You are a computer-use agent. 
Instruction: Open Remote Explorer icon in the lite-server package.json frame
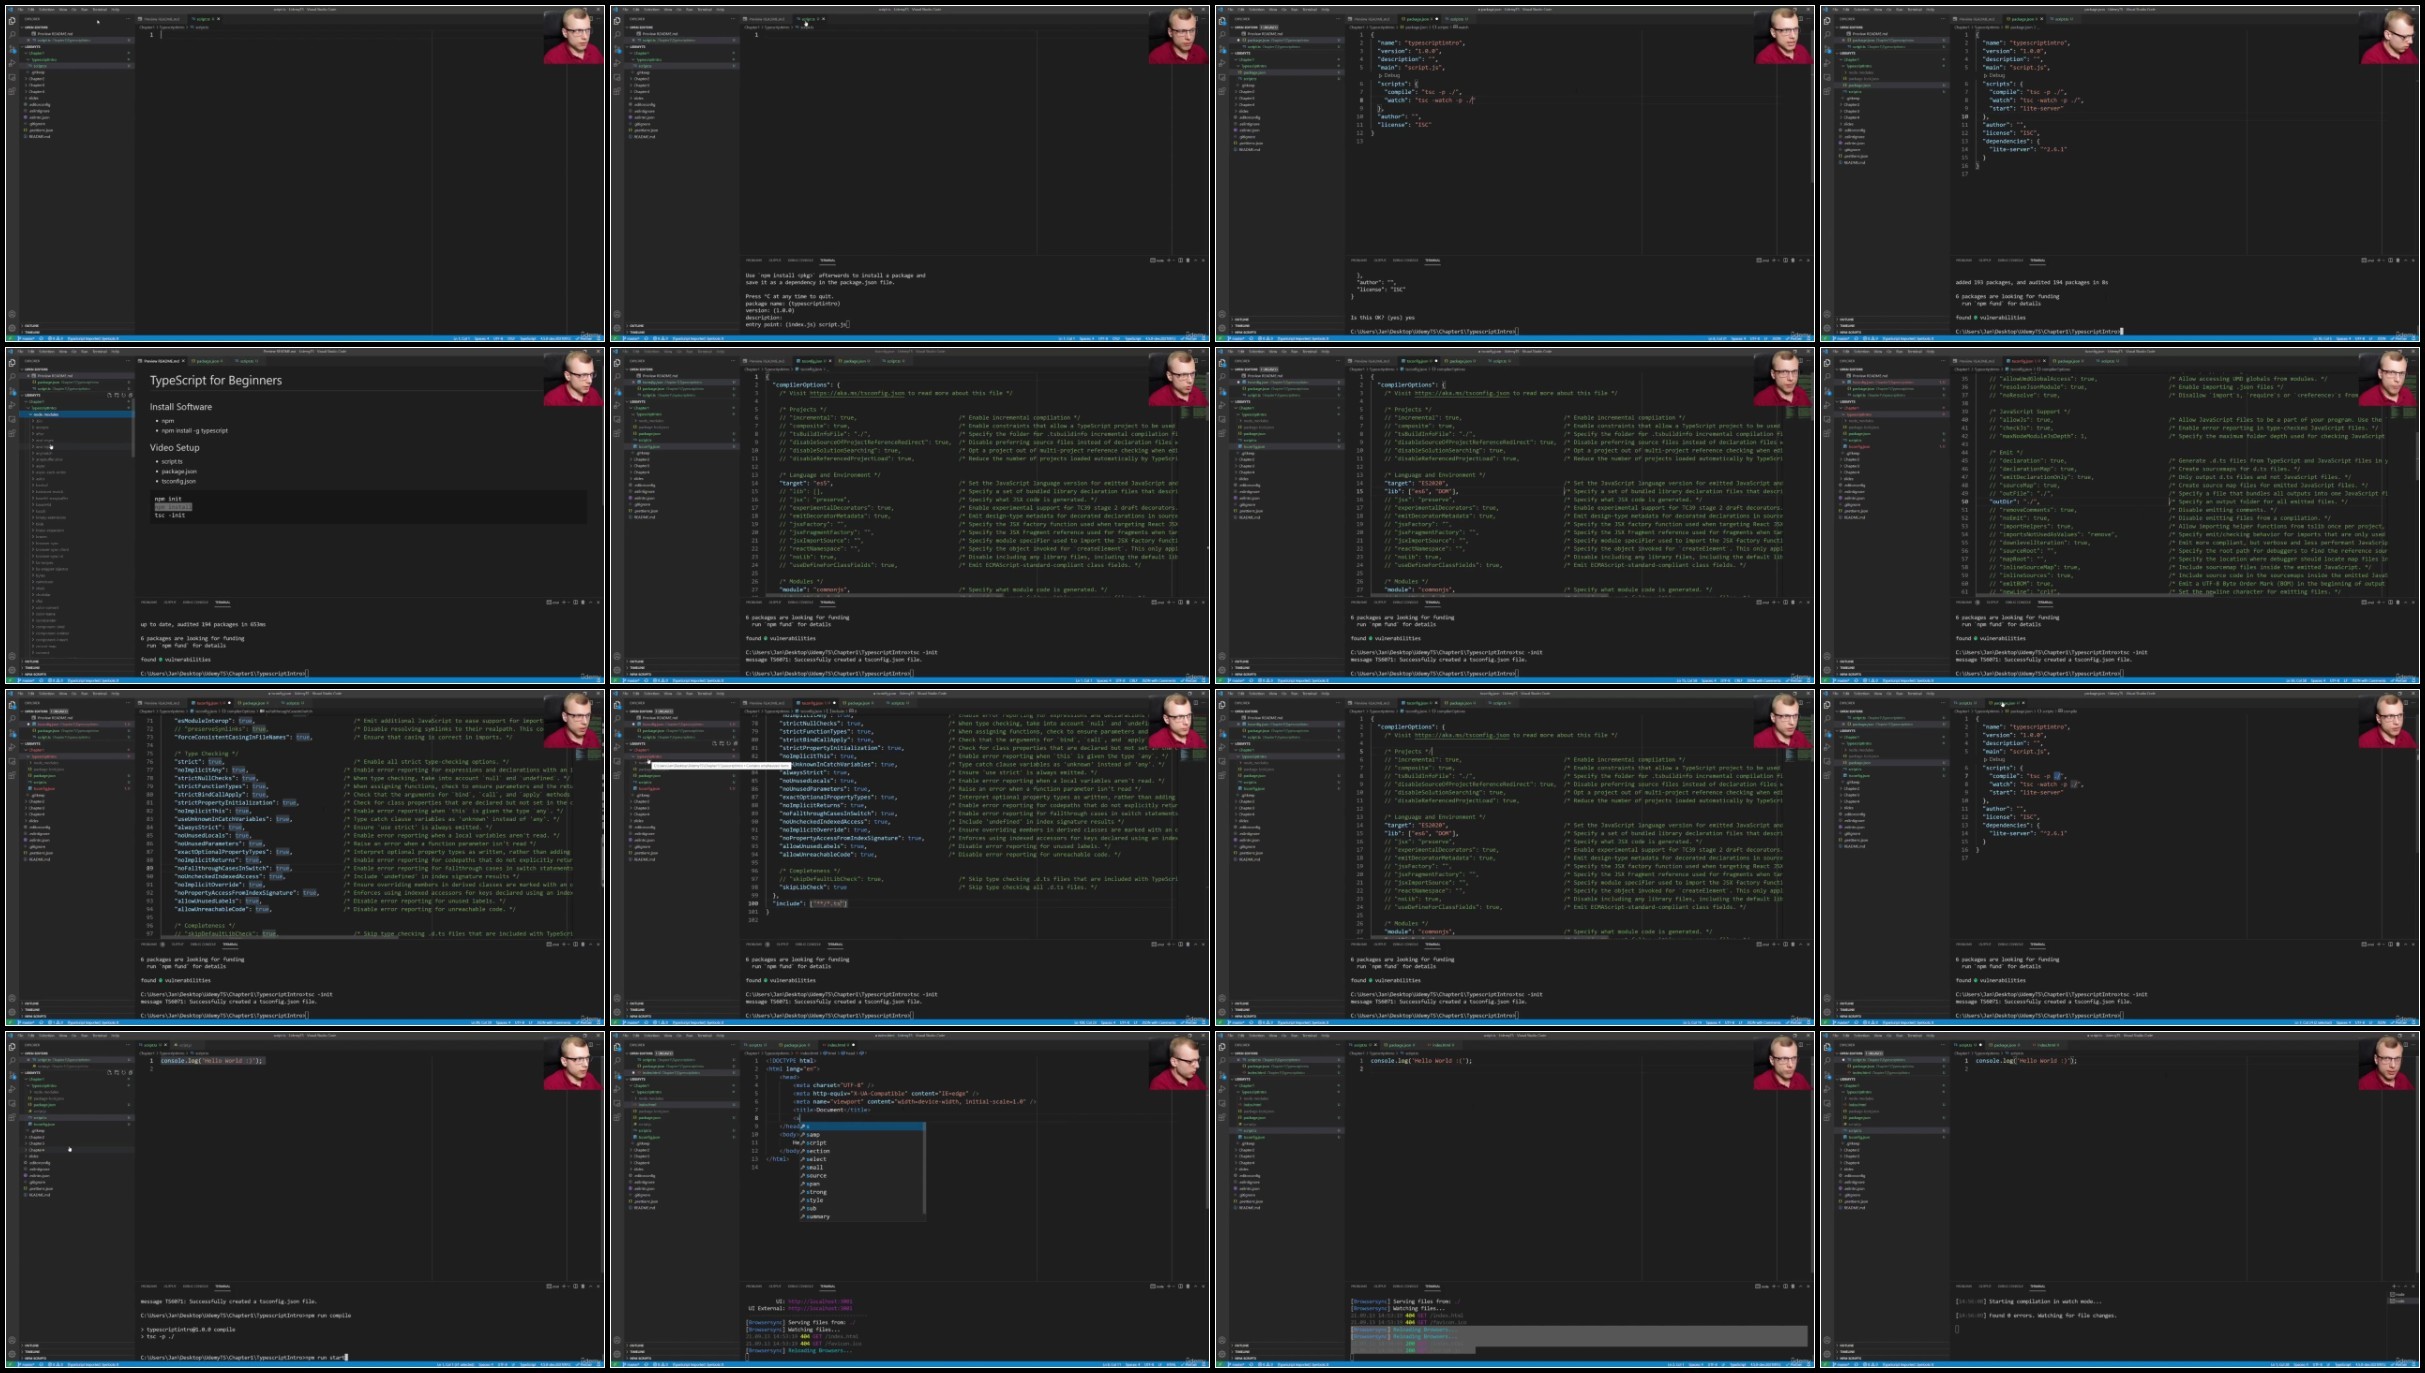pyautogui.click(x=1827, y=77)
